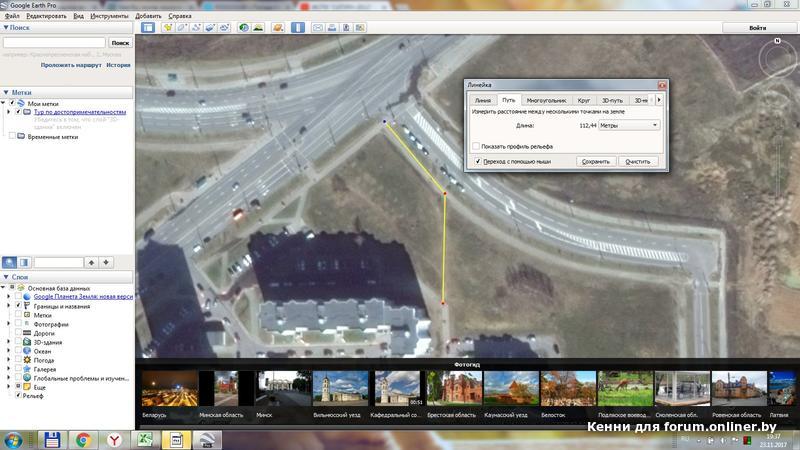Click the Print toolbar icon
The width and height of the screenshot is (800, 450).
(x=332, y=27)
